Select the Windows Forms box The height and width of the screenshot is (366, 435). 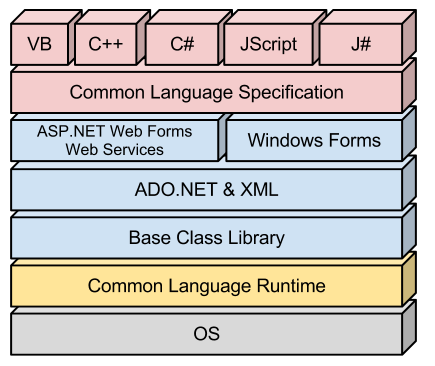(314, 140)
